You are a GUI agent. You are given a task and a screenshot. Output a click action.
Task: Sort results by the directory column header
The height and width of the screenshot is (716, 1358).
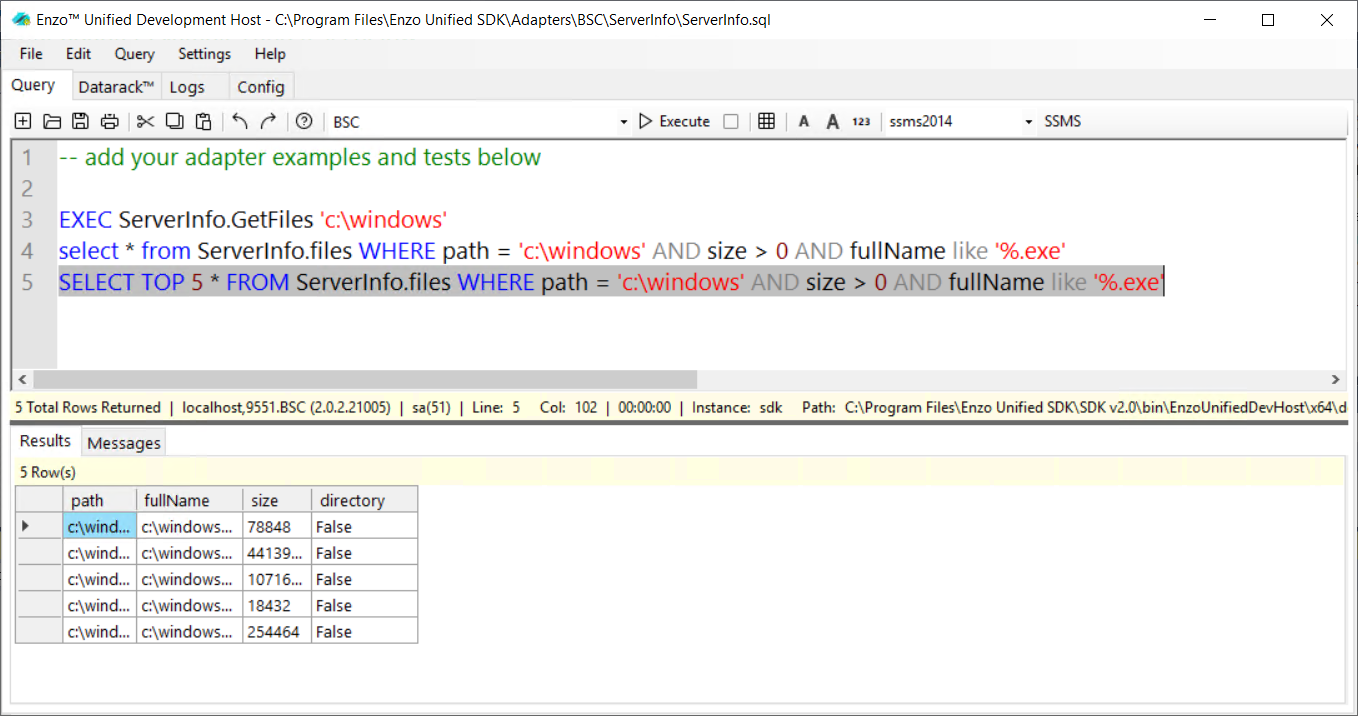click(365, 500)
